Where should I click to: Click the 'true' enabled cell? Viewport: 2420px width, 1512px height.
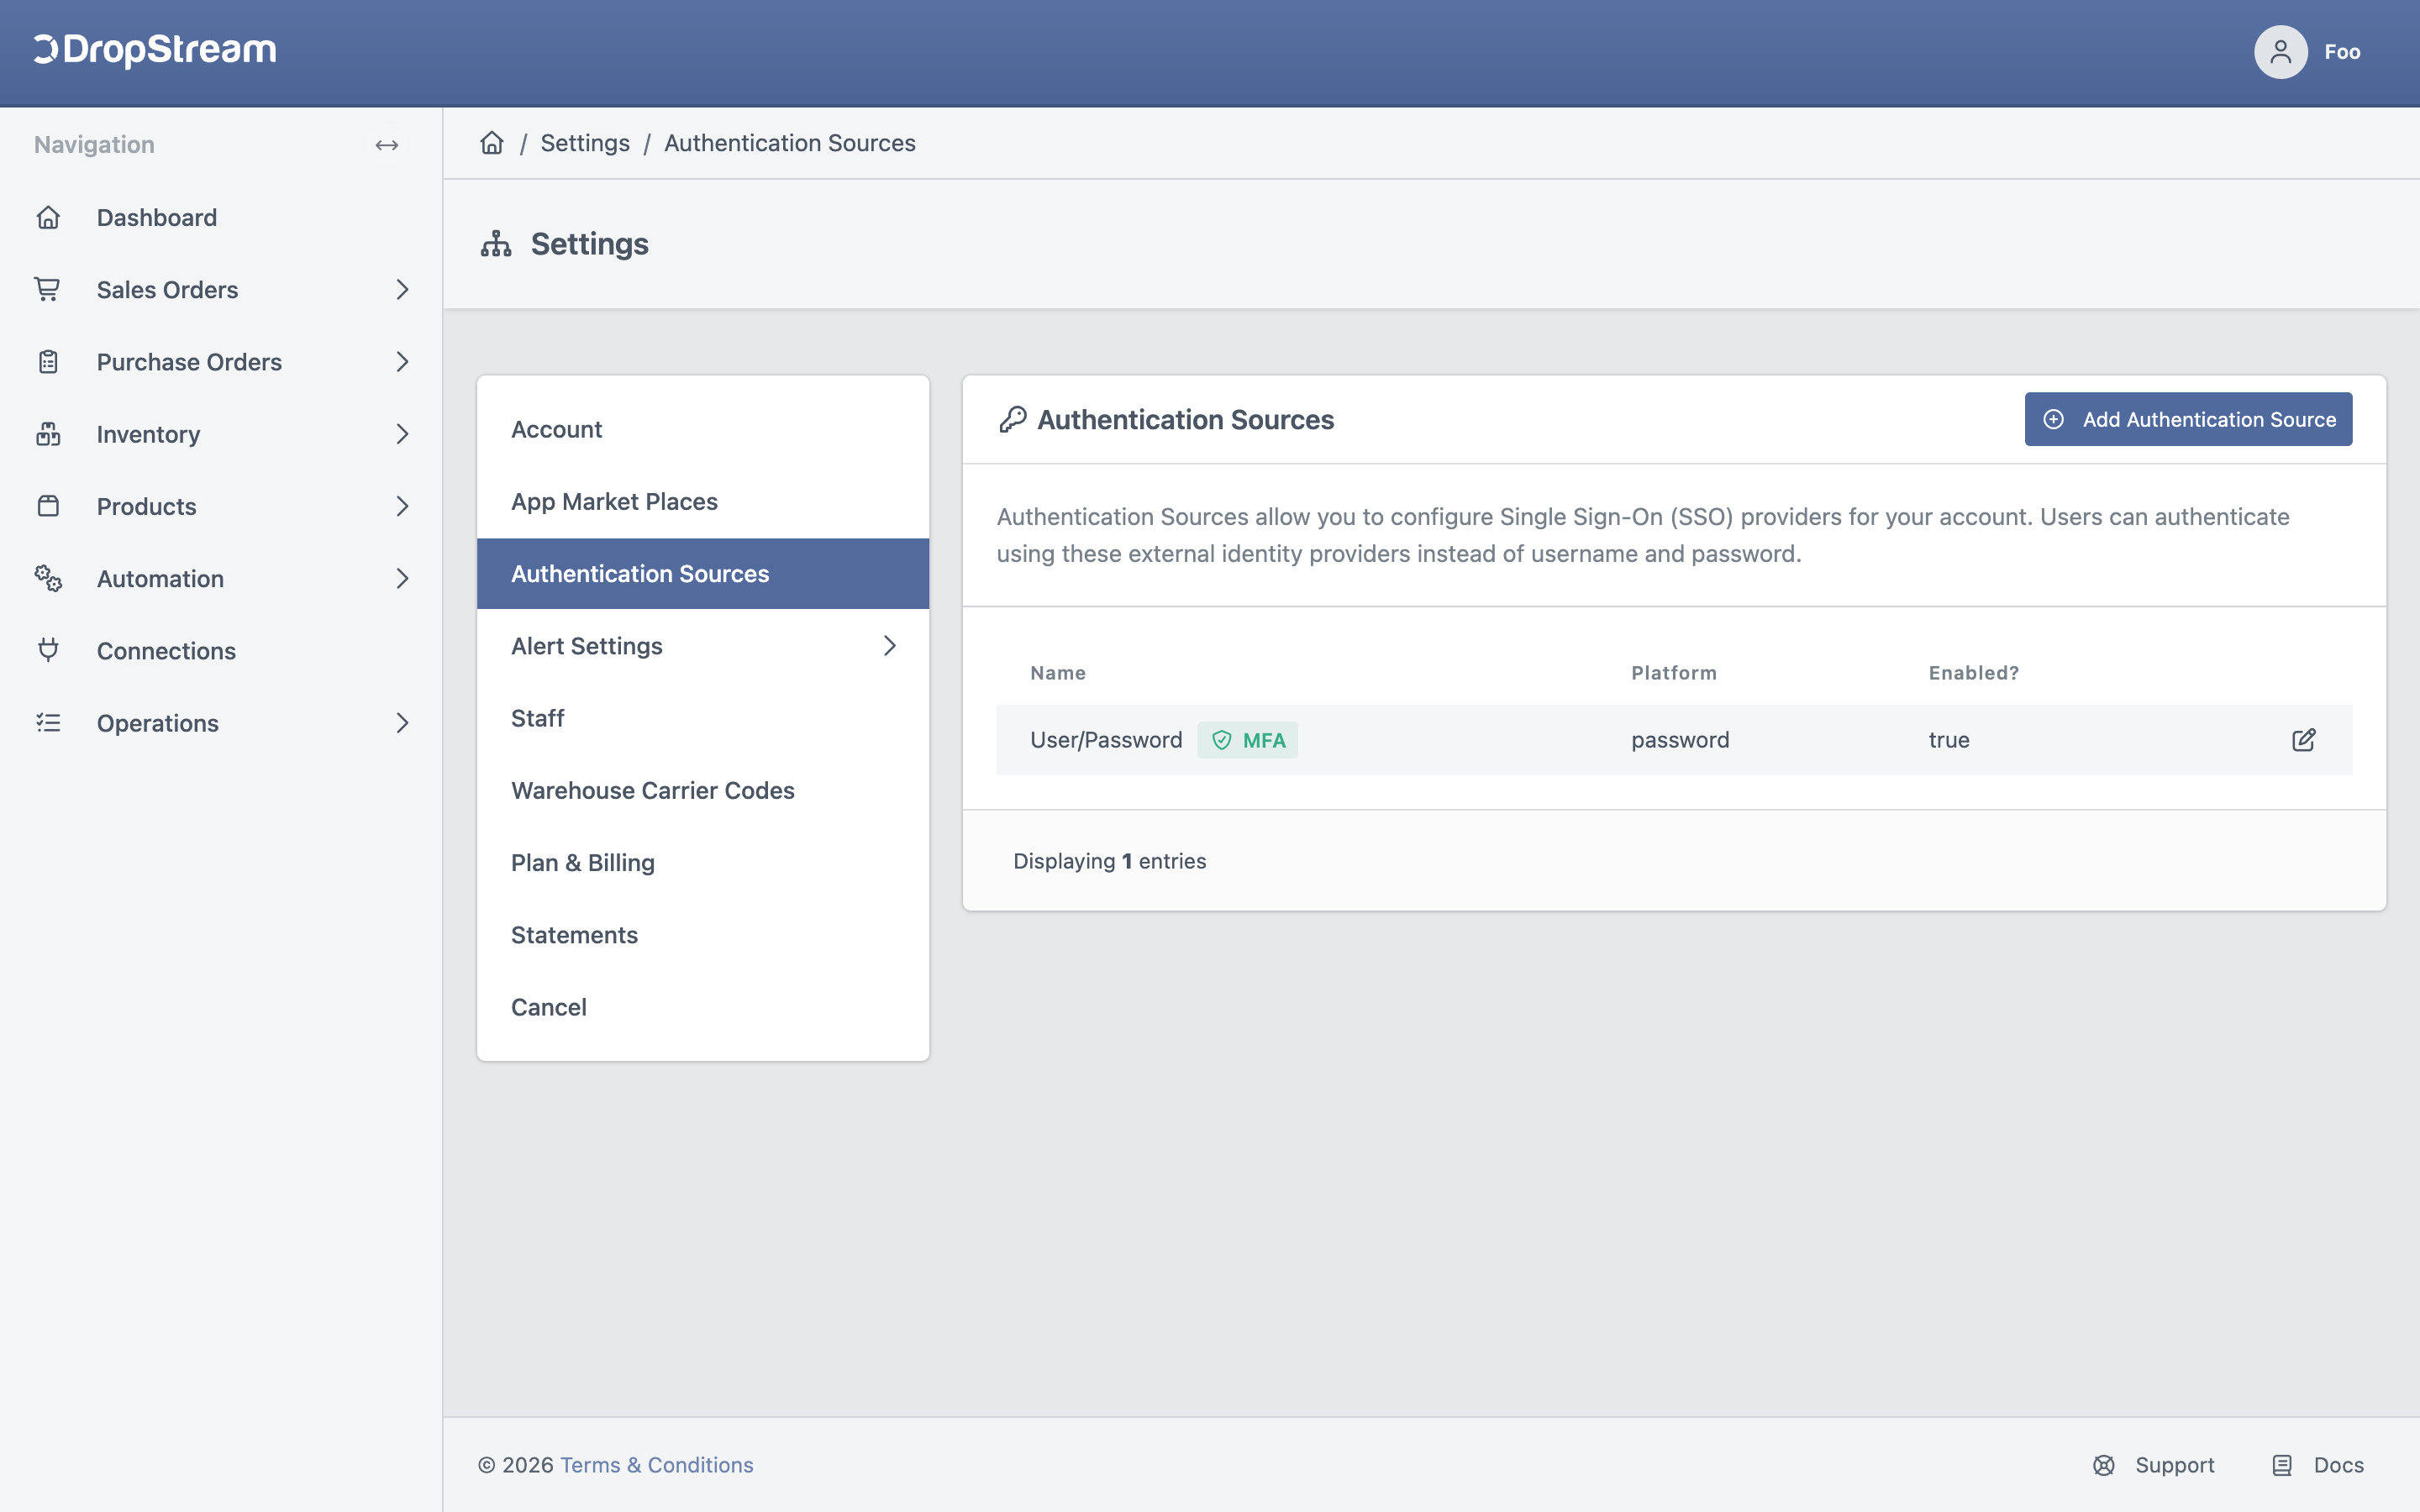(x=1949, y=740)
